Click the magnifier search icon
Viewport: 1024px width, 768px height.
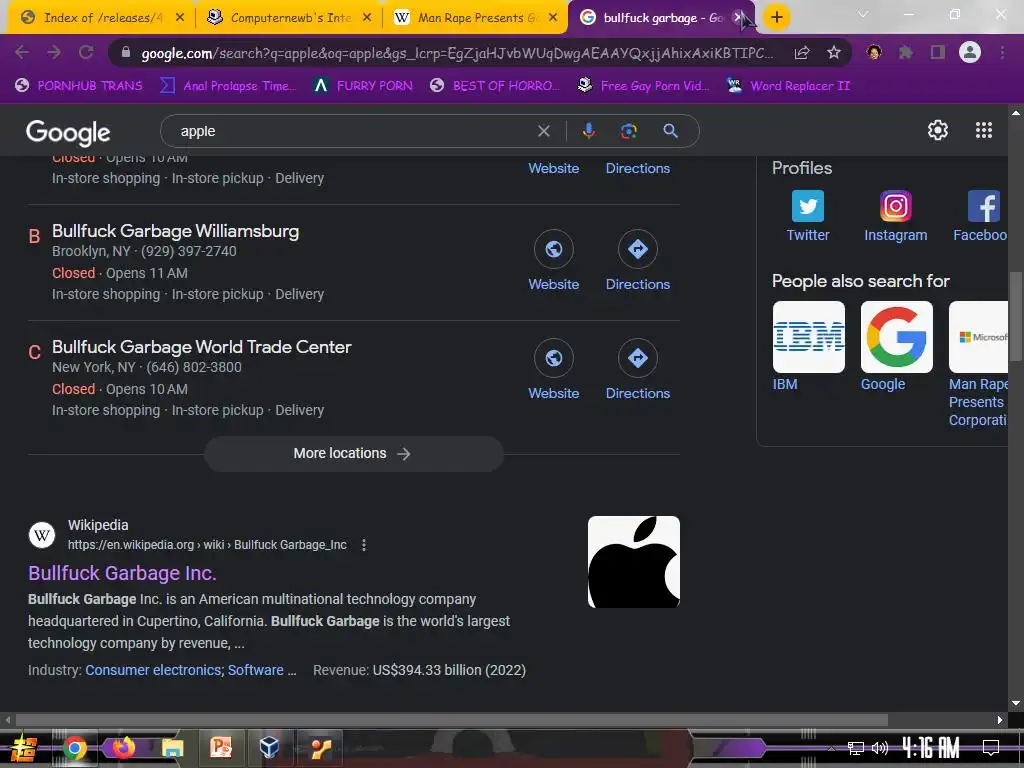(x=670, y=131)
